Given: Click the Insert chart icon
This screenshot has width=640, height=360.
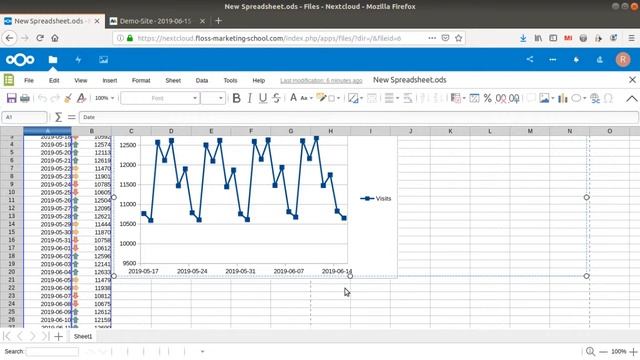Looking at the screenshot, I should click(563, 98).
